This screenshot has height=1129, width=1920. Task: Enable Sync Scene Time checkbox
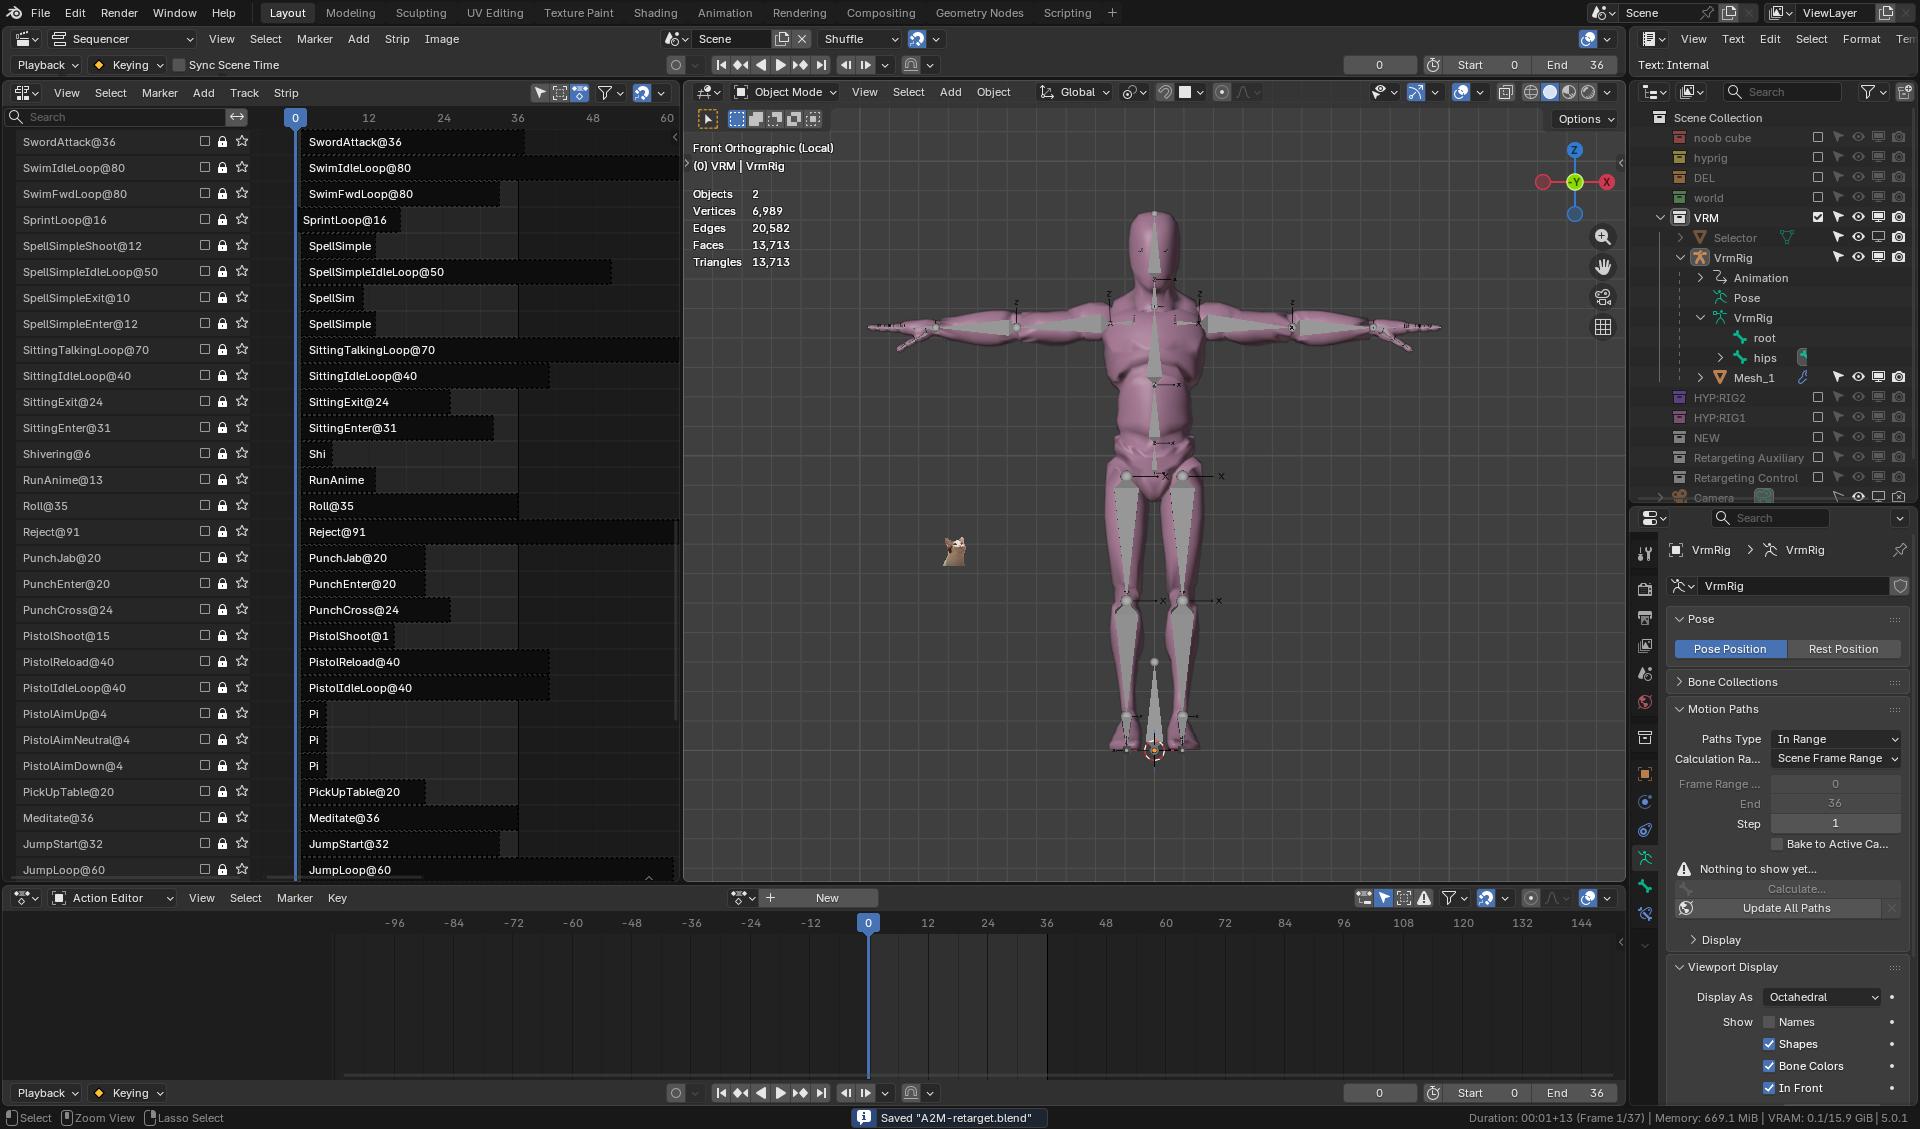point(179,65)
